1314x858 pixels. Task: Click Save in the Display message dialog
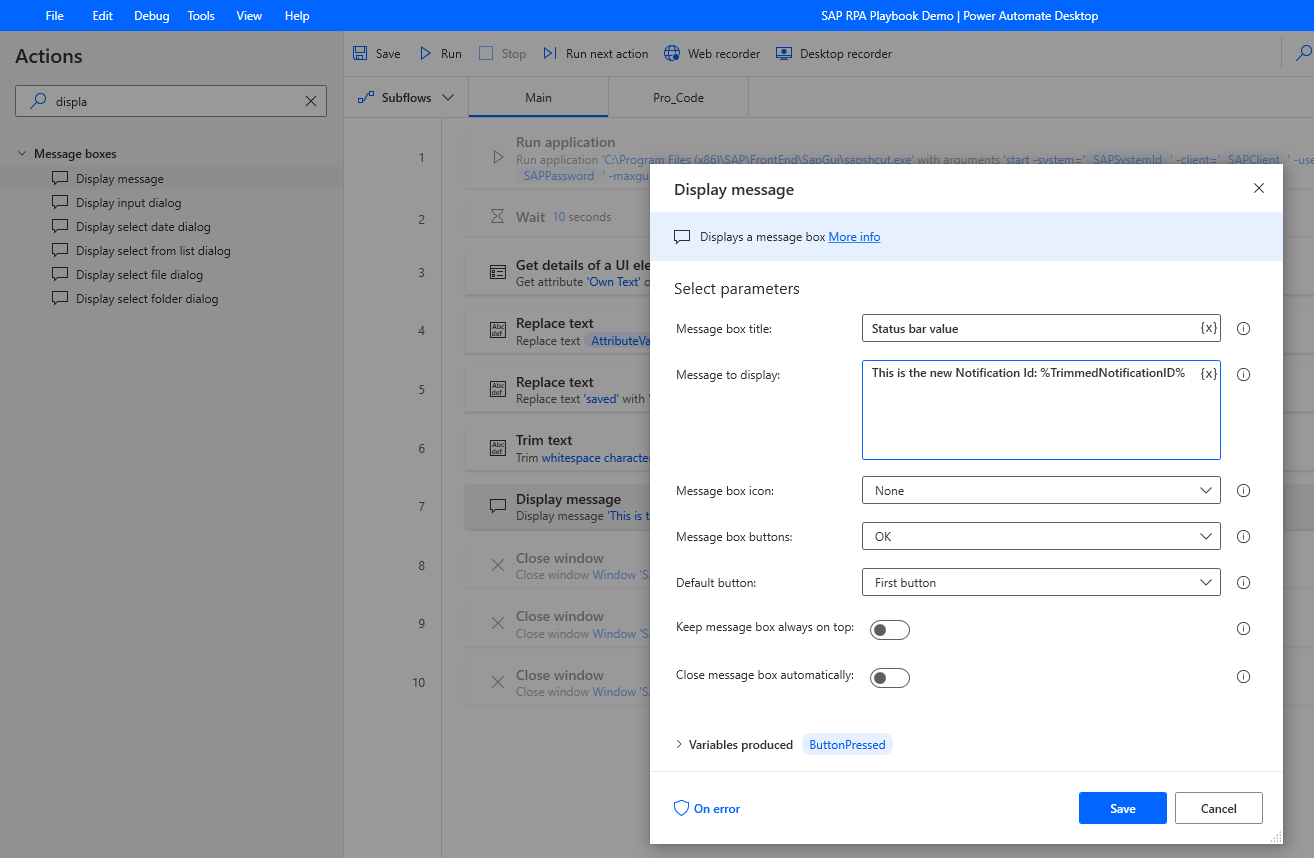1122,808
